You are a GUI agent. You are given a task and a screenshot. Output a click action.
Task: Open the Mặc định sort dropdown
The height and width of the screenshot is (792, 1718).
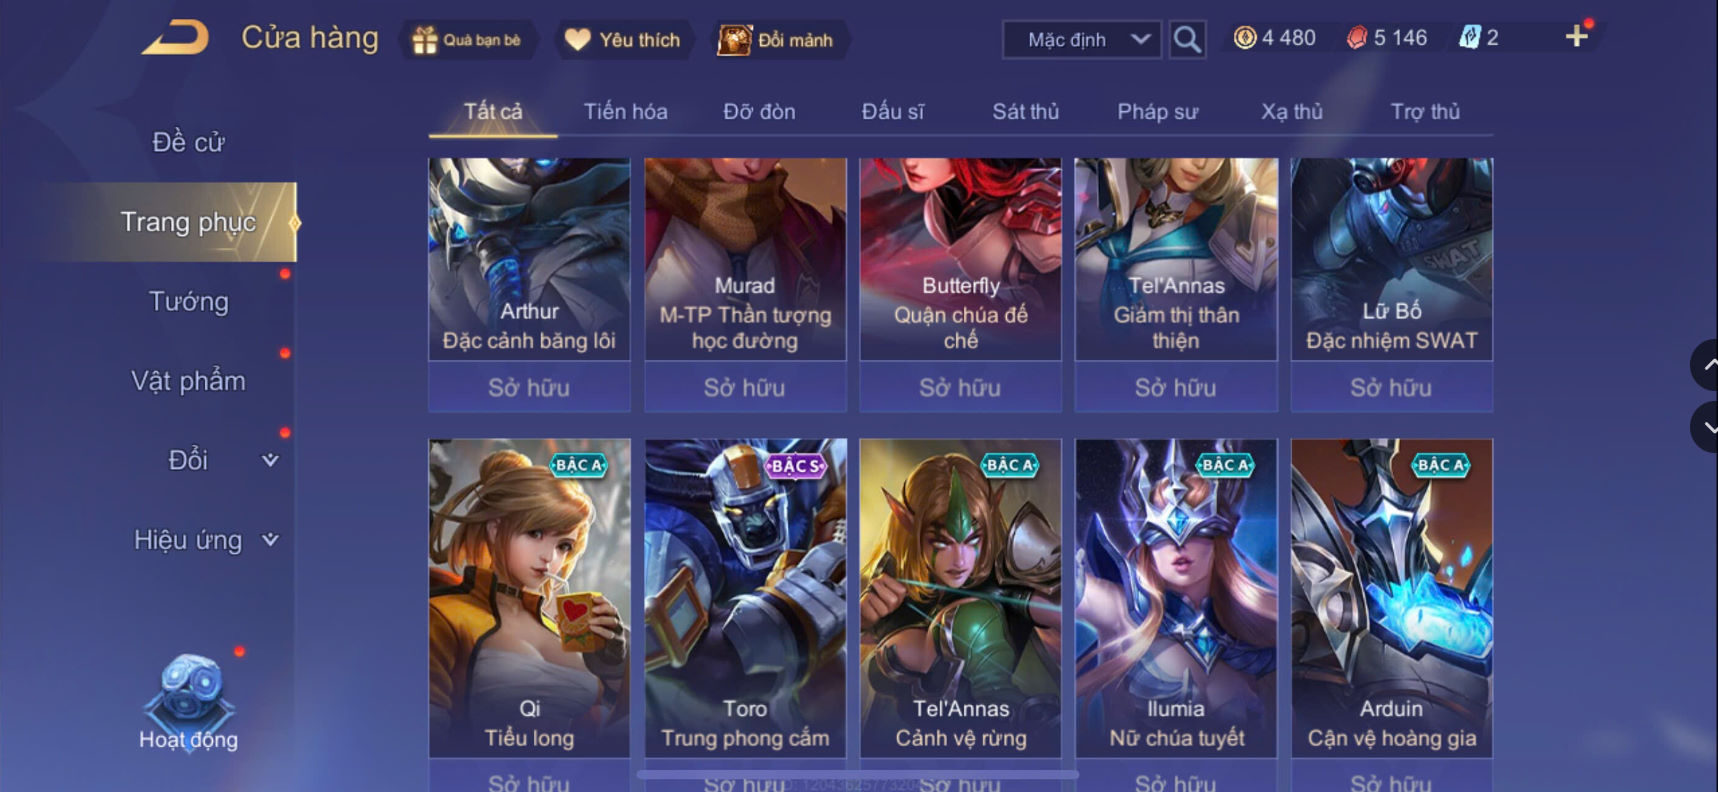(1082, 40)
